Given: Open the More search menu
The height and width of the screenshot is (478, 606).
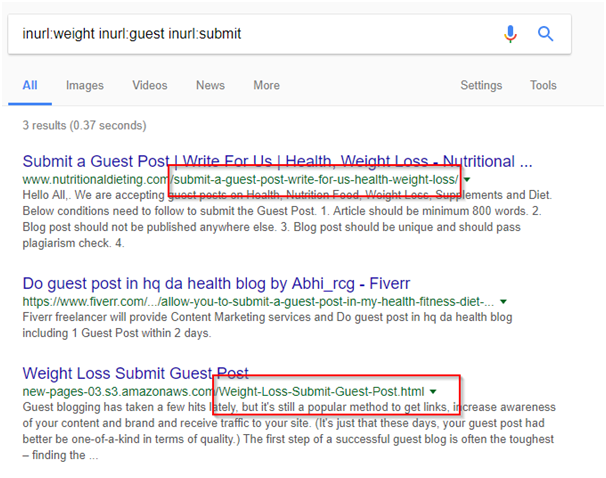Looking at the screenshot, I should click(266, 85).
